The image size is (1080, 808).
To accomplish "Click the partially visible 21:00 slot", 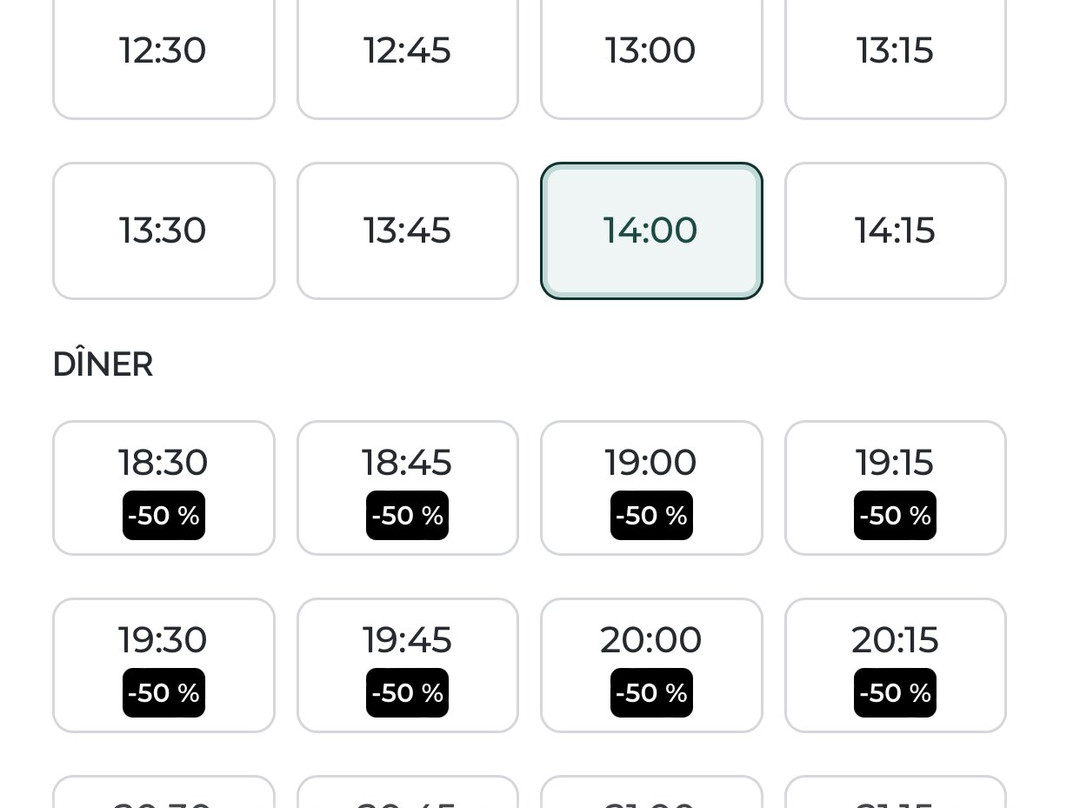I will (652, 792).
